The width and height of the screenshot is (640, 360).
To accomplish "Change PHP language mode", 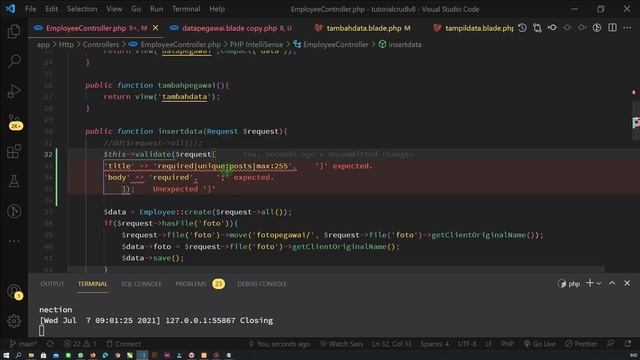I will tap(507, 344).
